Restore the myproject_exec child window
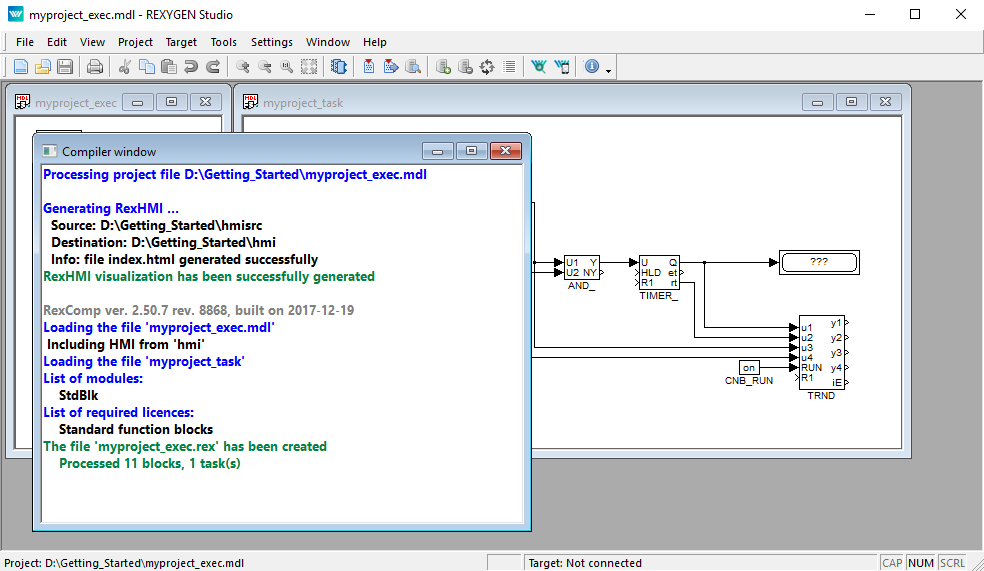Viewport: 984px width, 571px height. [171, 102]
